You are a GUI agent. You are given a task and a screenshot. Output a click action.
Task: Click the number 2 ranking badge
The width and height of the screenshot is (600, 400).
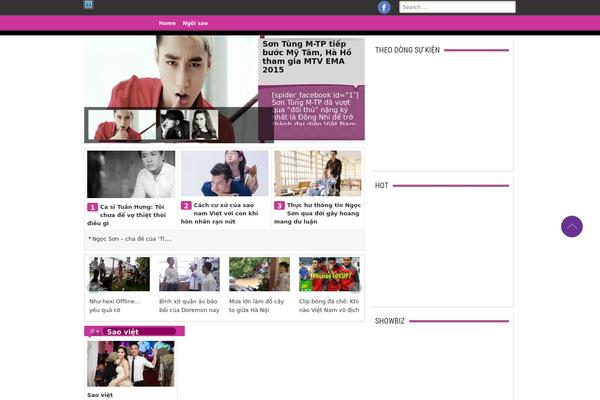pos(186,206)
